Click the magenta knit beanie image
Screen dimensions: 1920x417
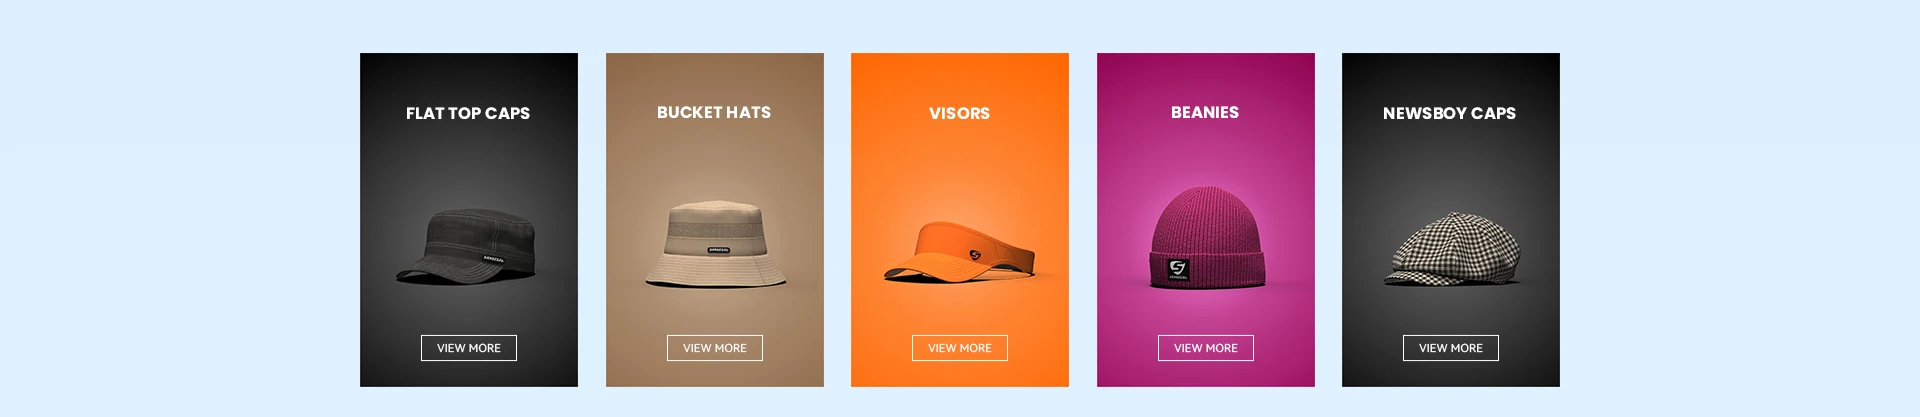(1207, 238)
